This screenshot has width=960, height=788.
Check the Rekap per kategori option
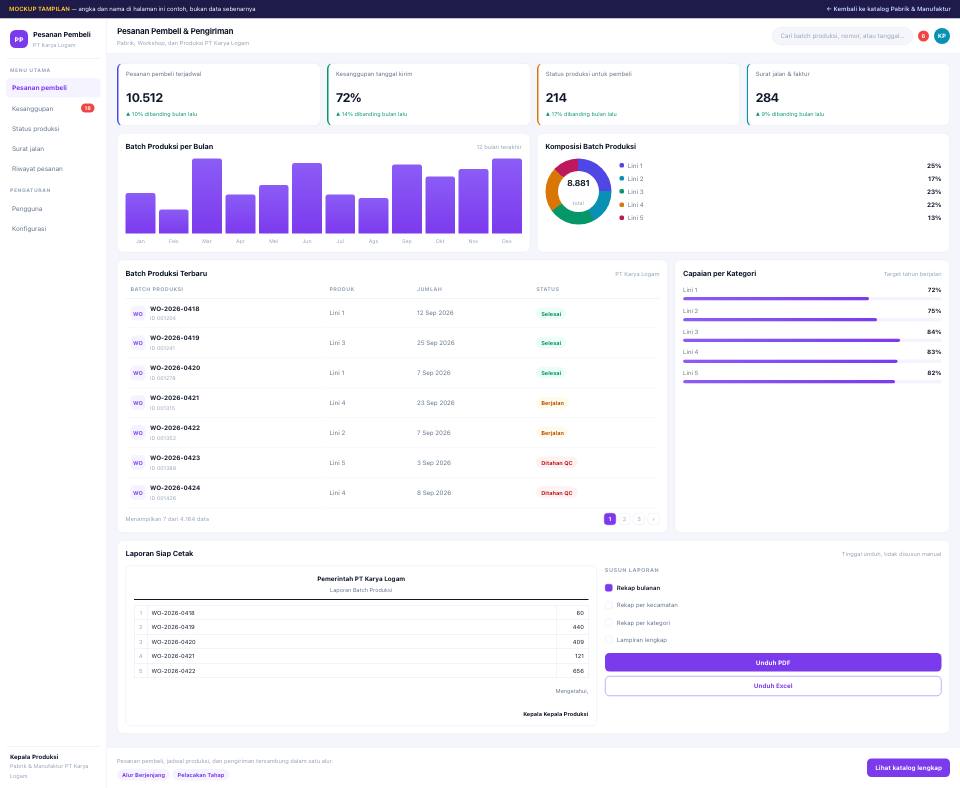(609, 623)
